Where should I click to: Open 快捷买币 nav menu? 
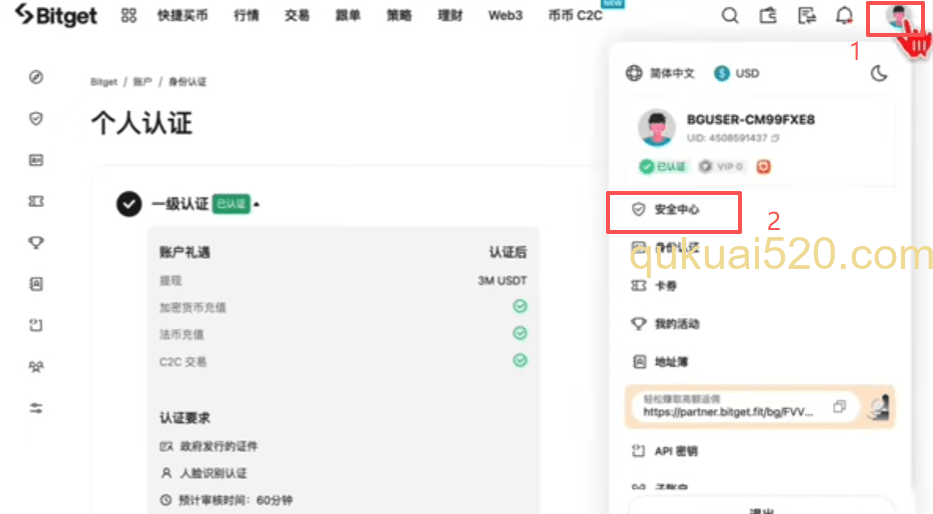pyautogui.click(x=183, y=15)
